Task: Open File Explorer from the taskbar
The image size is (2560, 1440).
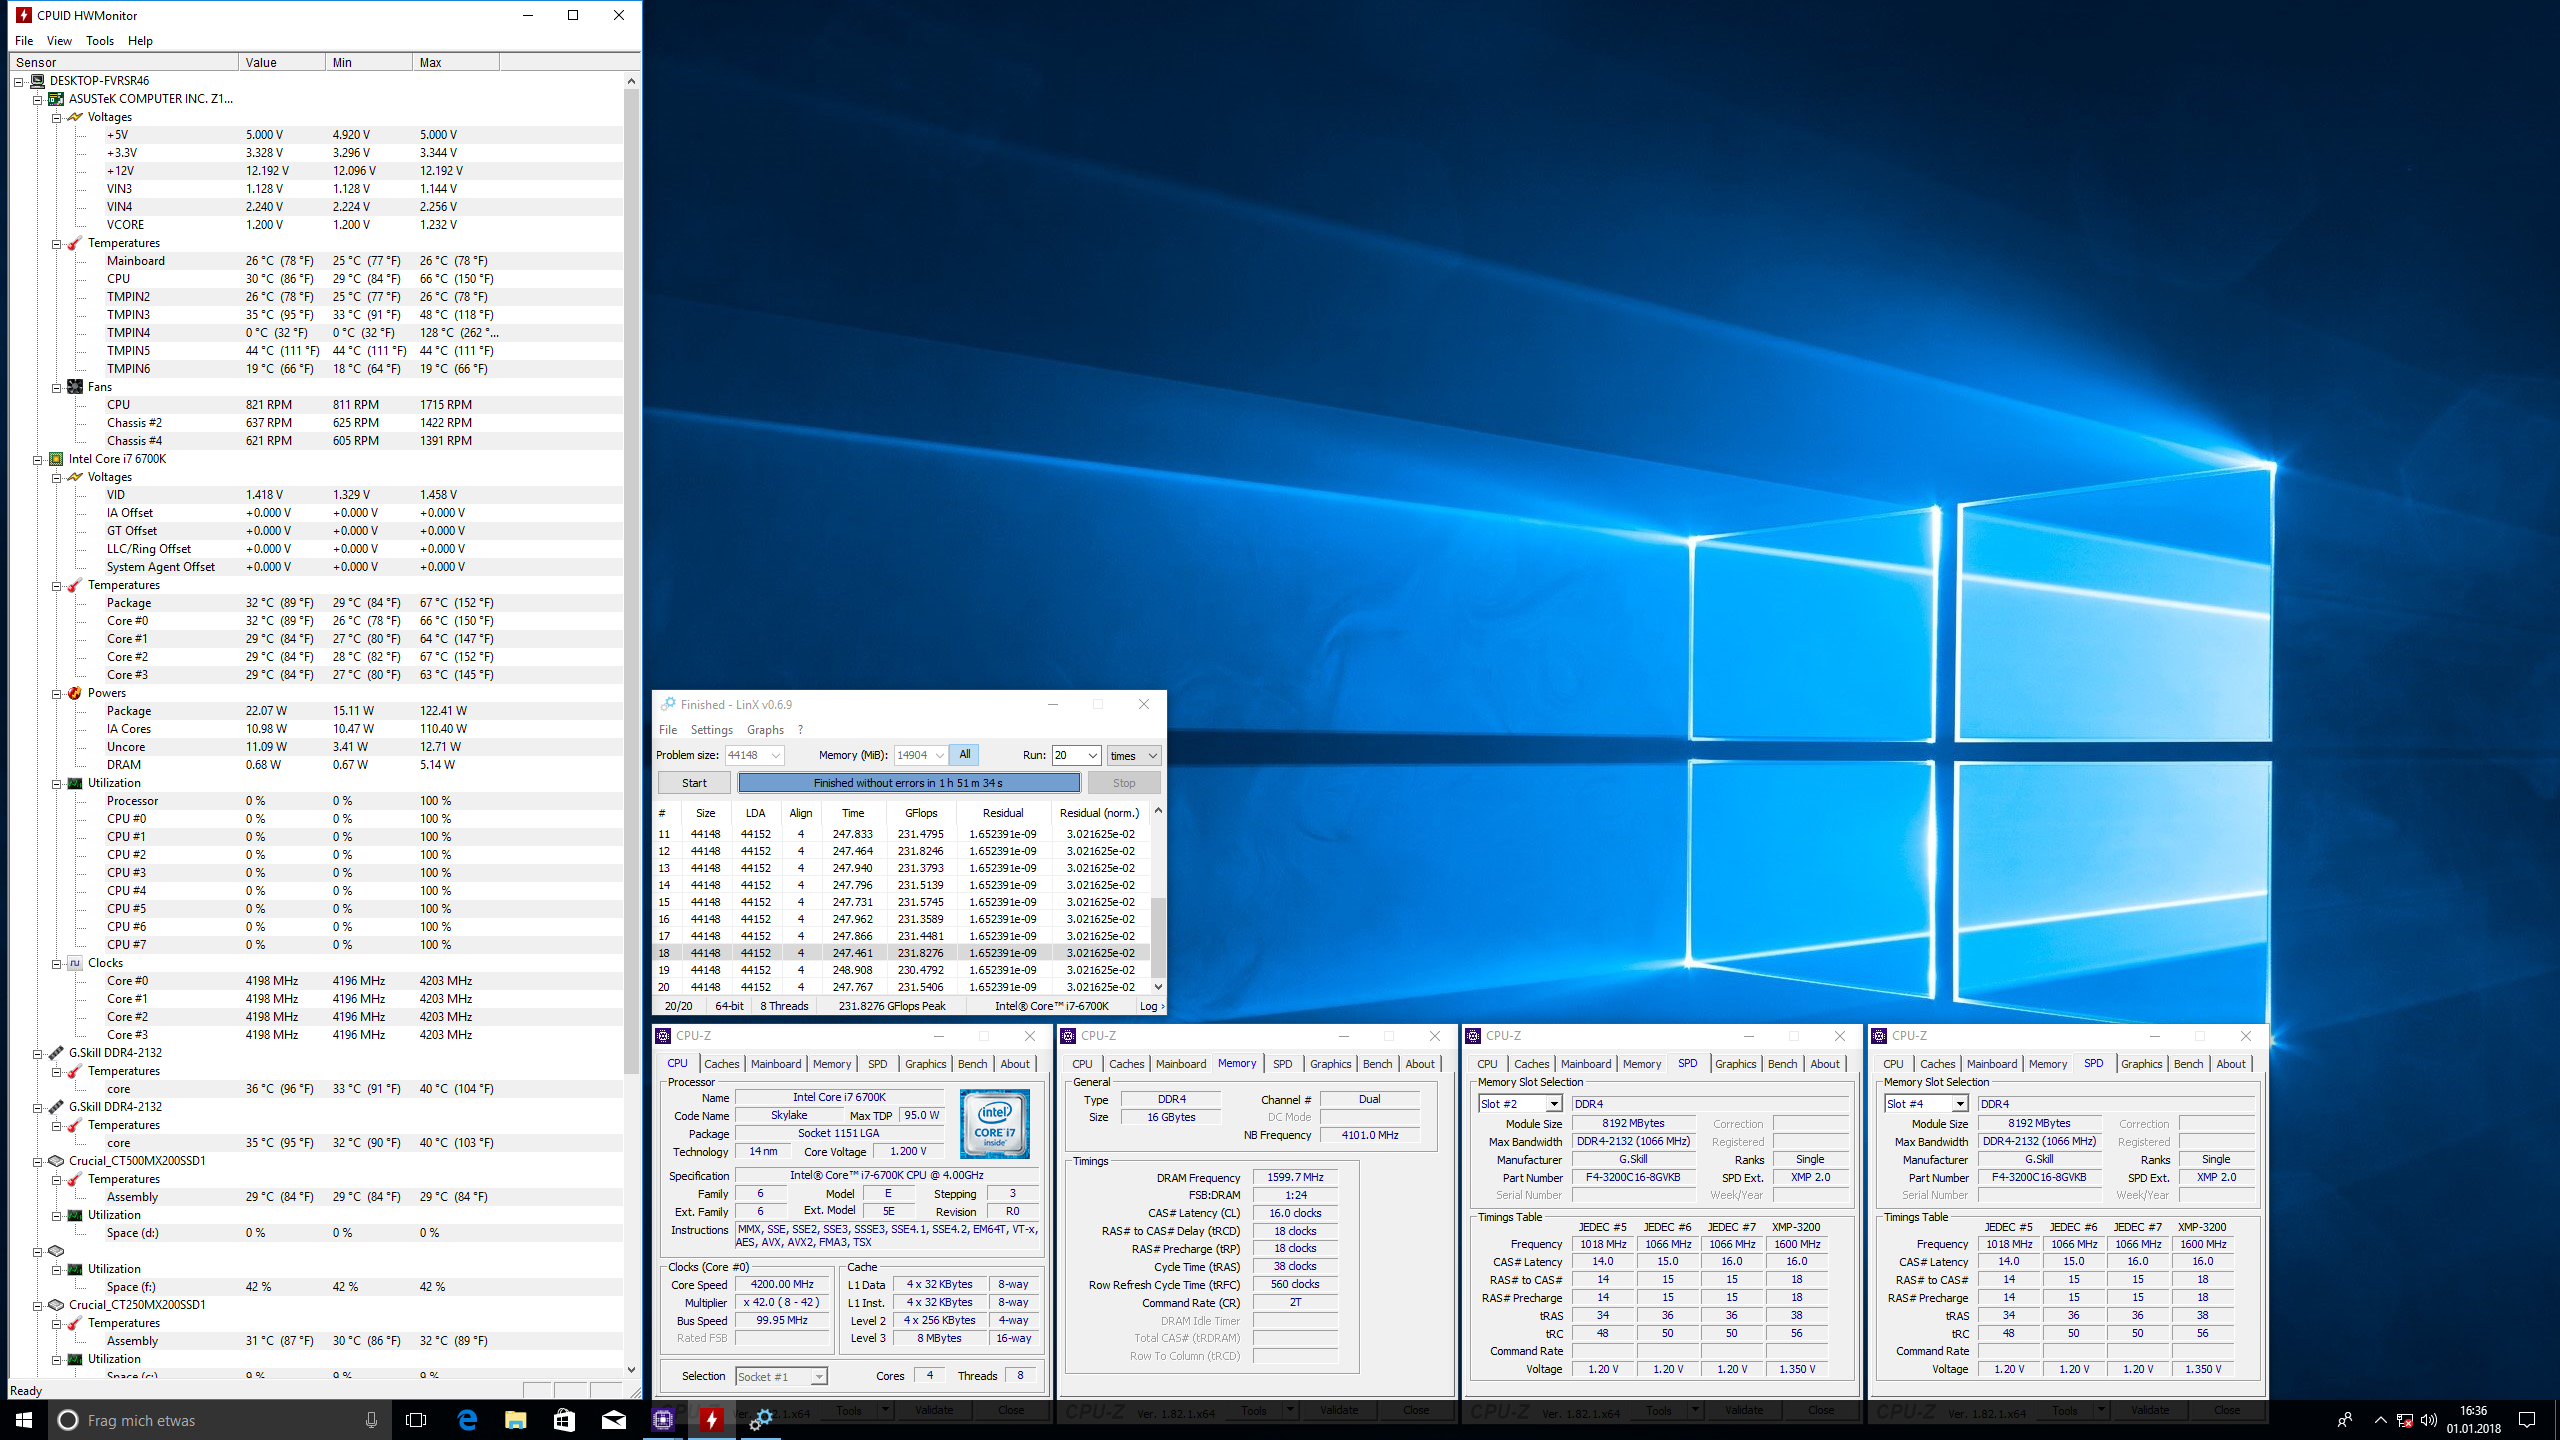Action: 515,1419
